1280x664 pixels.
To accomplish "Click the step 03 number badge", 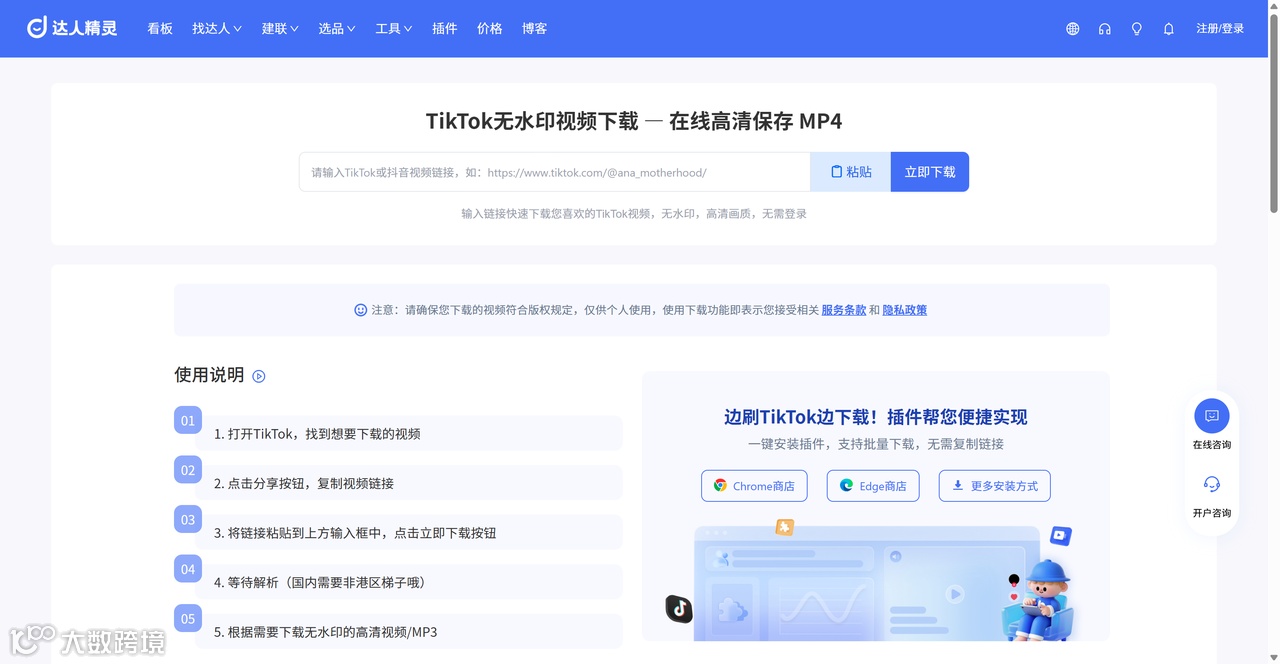I will [x=188, y=519].
